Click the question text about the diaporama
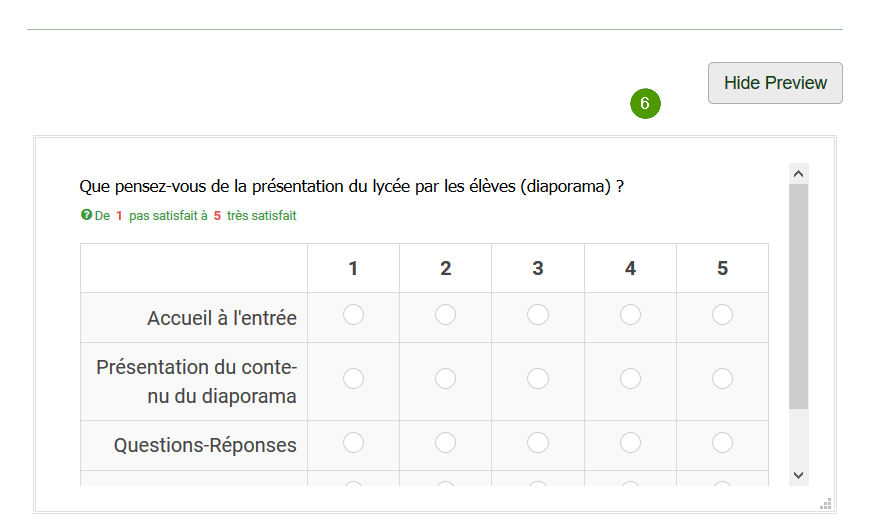Screen dimensions: 894x532 [351, 186]
